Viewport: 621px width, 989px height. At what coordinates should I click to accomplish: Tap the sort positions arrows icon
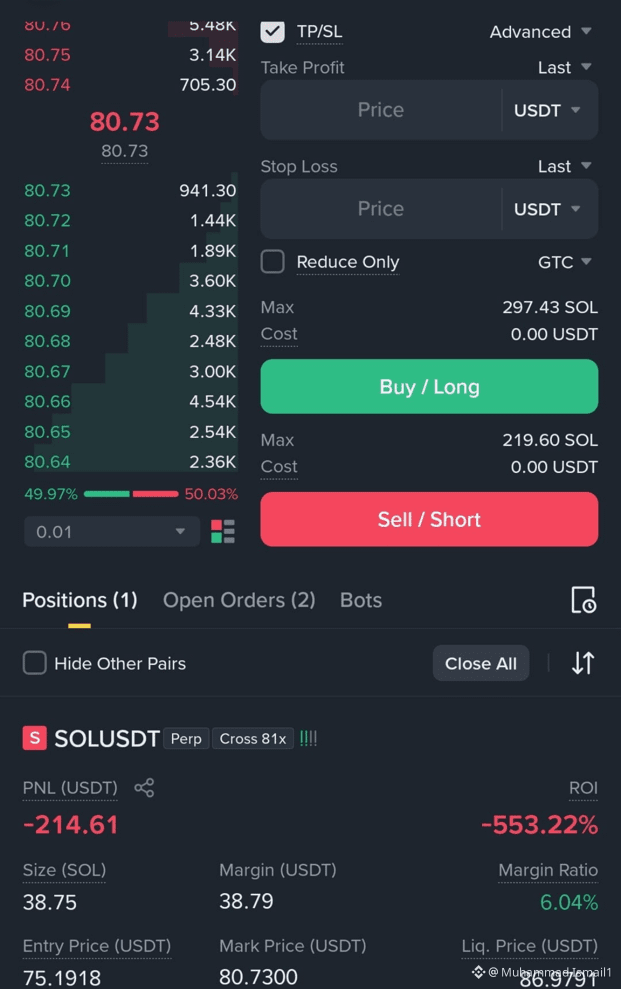(x=583, y=663)
